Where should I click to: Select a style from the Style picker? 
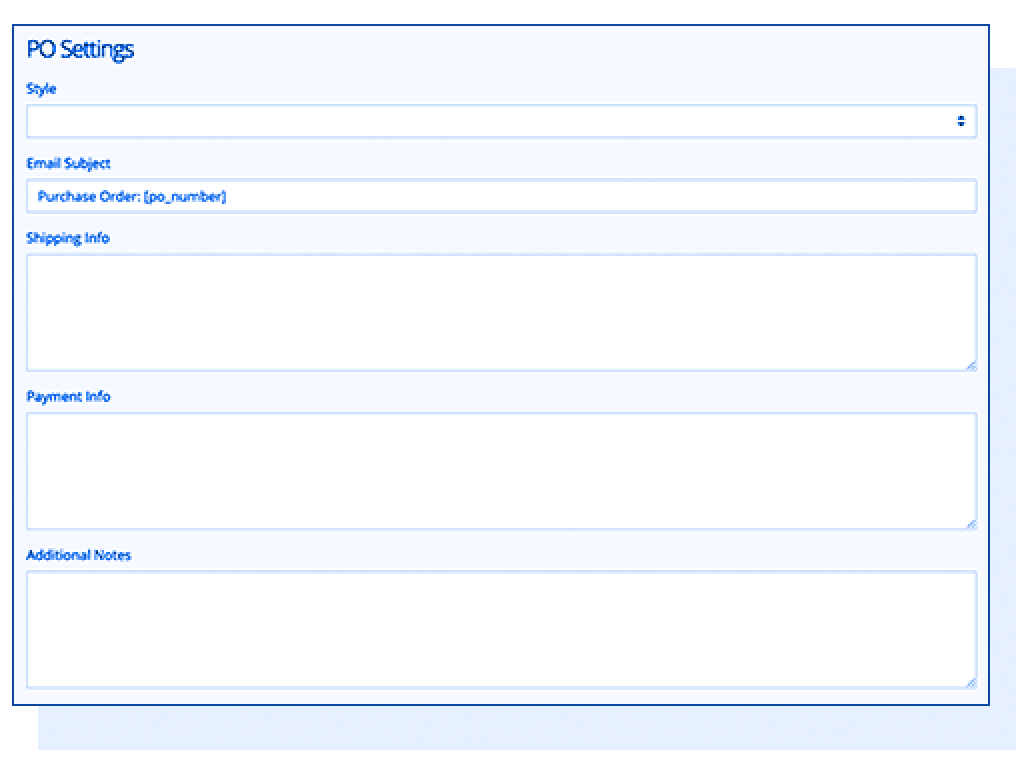point(500,120)
